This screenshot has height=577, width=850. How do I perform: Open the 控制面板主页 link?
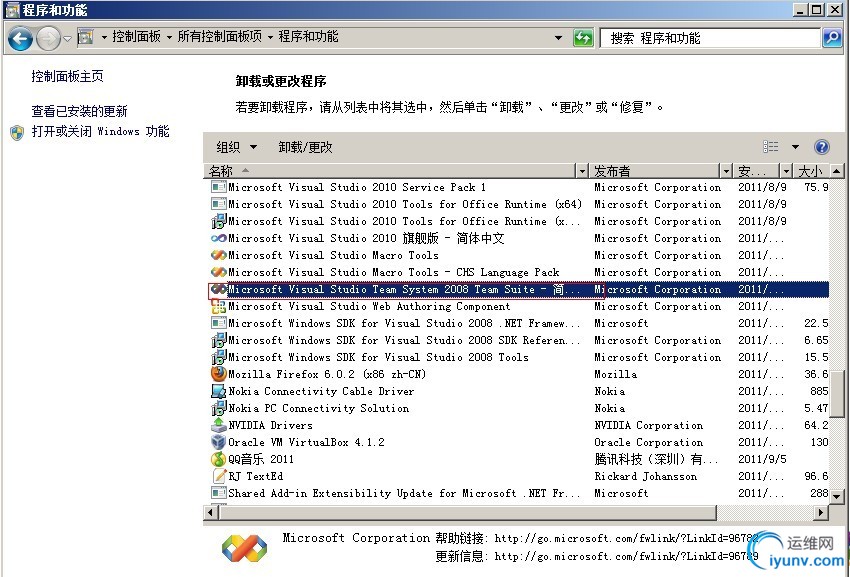(x=67, y=76)
